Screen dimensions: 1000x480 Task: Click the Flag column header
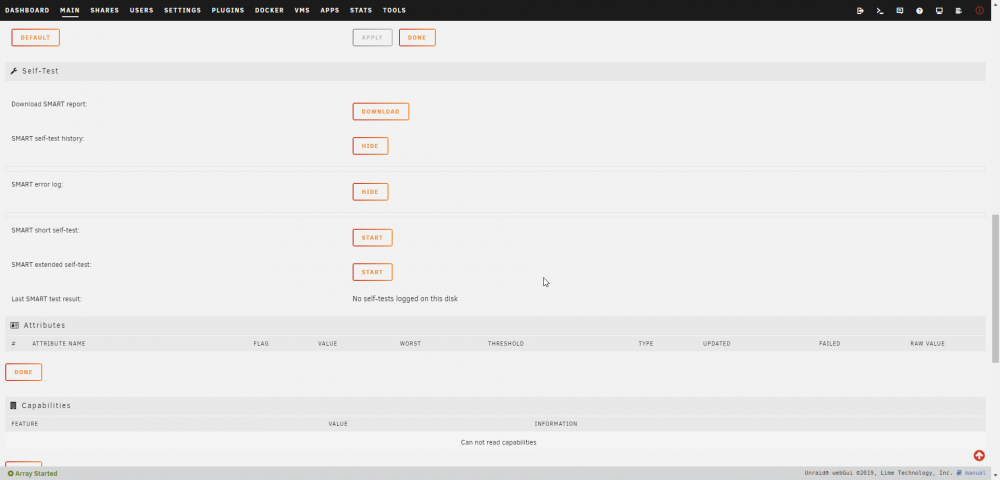coord(261,344)
